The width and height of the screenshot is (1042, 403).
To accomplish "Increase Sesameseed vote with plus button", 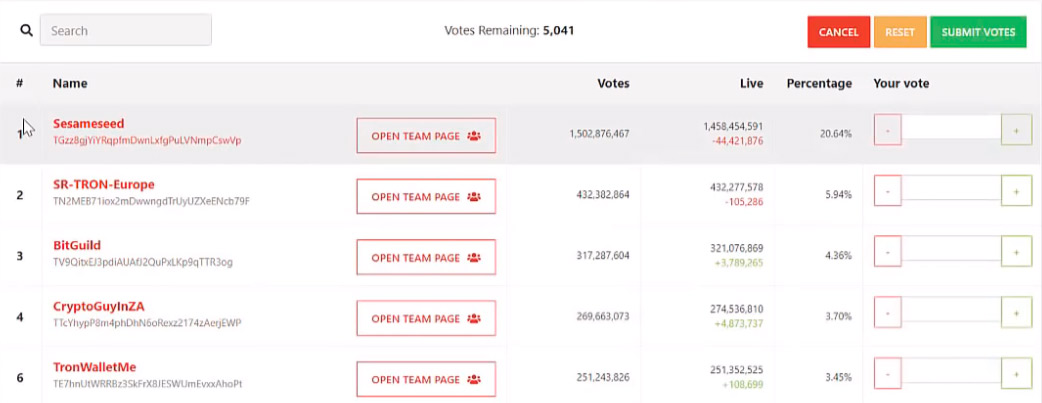I will tap(1016, 131).
